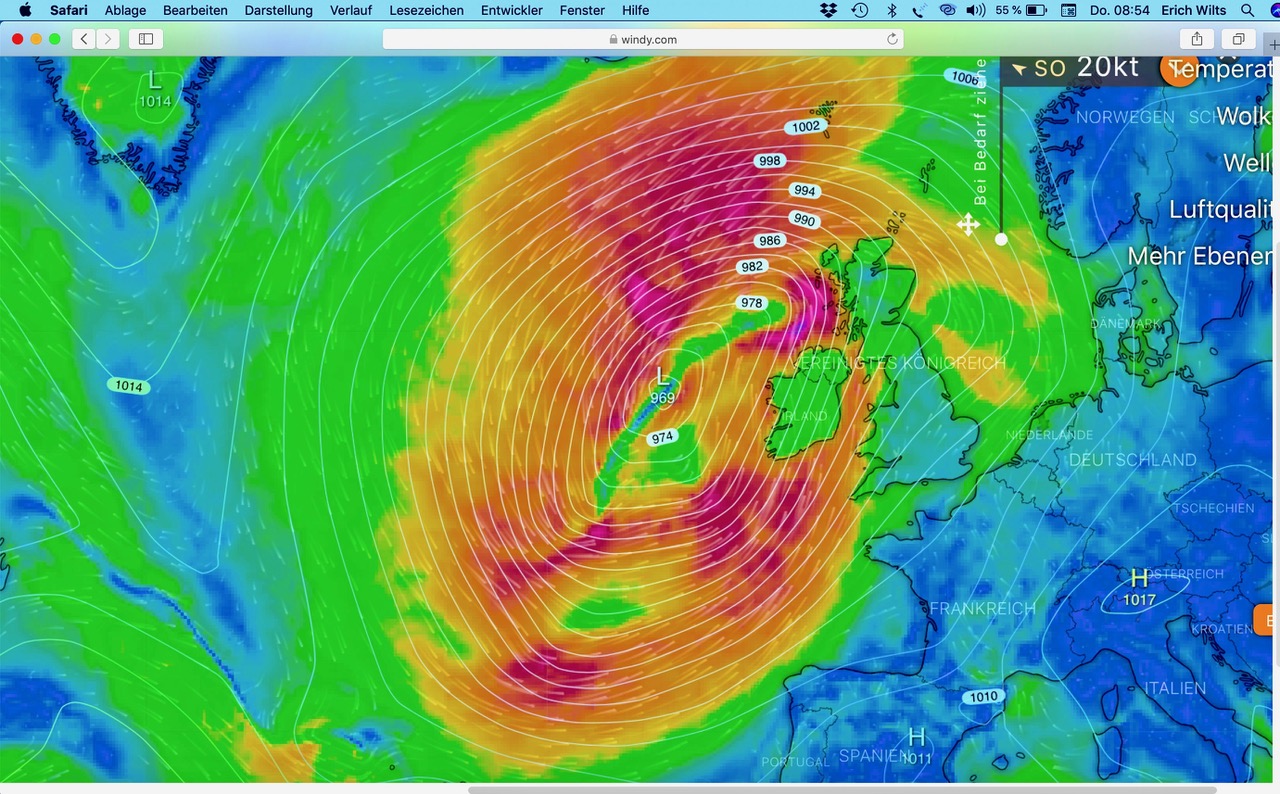Open the Safari menu
This screenshot has width=1280, height=794.
[x=69, y=10]
